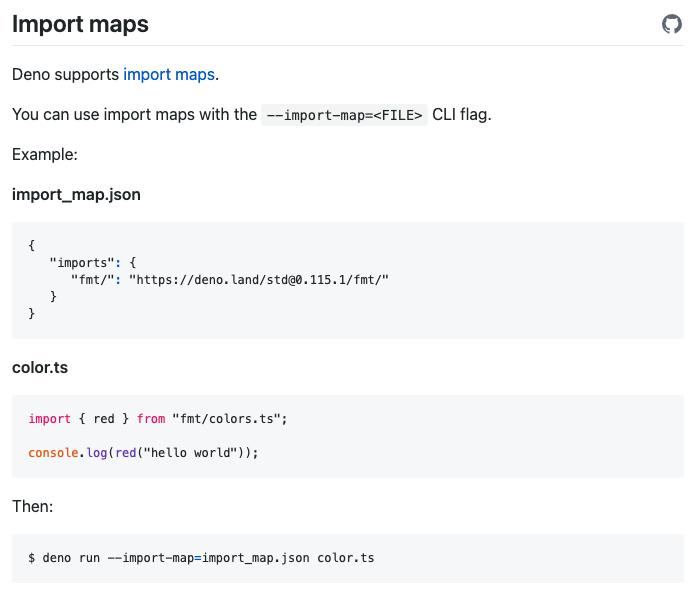Image resolution: width=698 pixels, height=594 pixels.
Task: Click "--import-map=import_map.json" argument in the command
Action: click(x=208, y=558)
